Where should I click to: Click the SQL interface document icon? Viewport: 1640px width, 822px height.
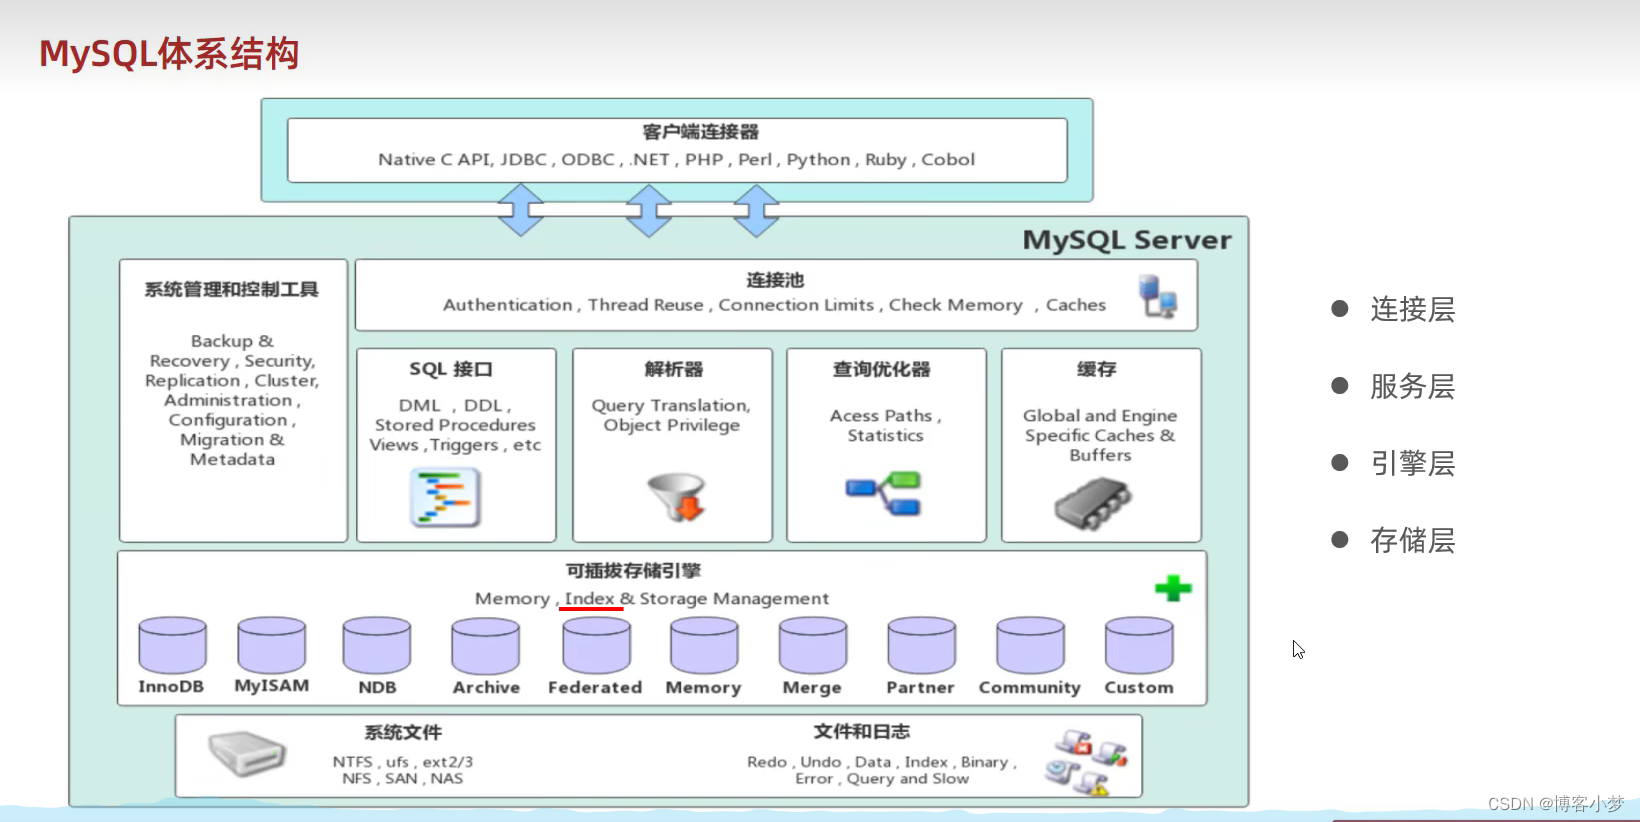[x=446, y=498]
